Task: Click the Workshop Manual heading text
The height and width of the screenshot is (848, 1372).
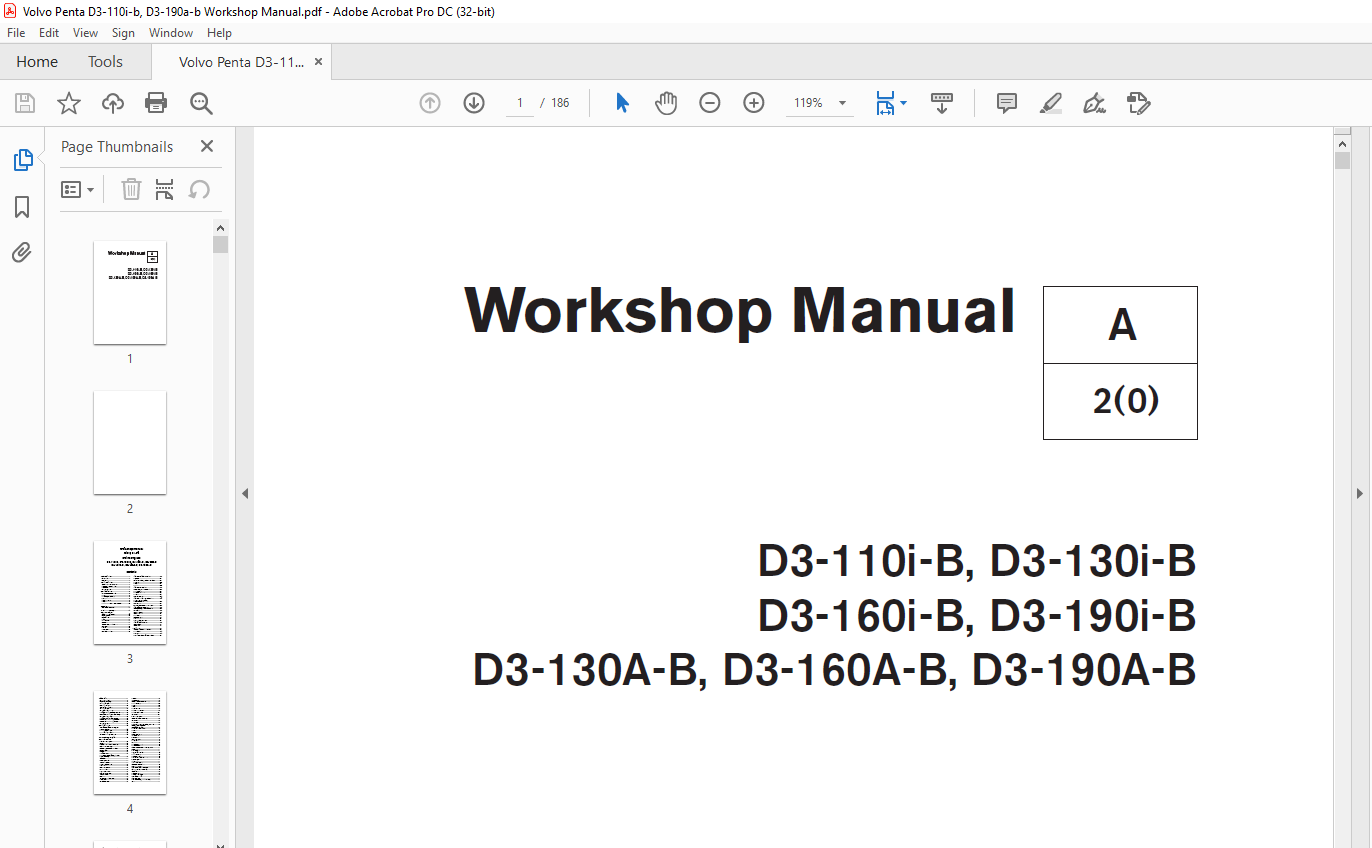Action: pos(740,310)
